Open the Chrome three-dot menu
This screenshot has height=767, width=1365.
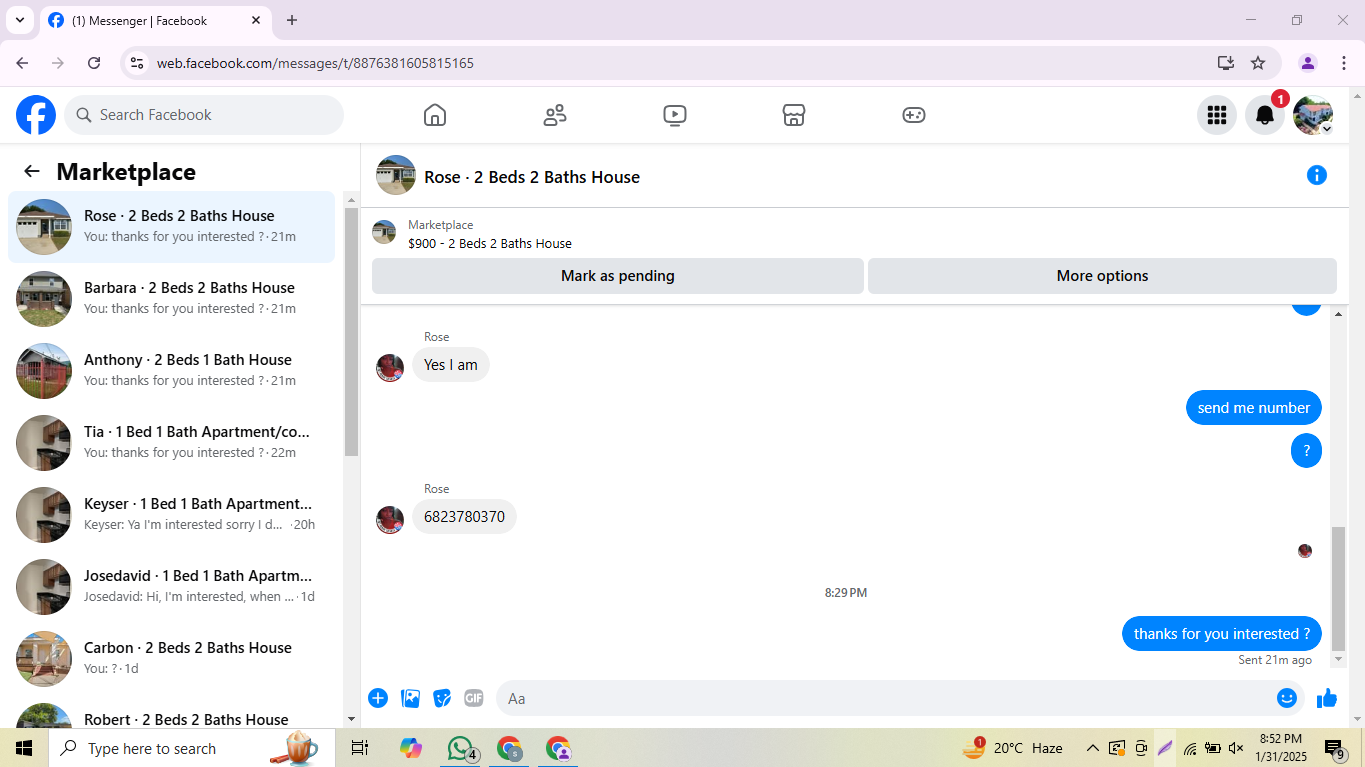tap(1342, 63)
